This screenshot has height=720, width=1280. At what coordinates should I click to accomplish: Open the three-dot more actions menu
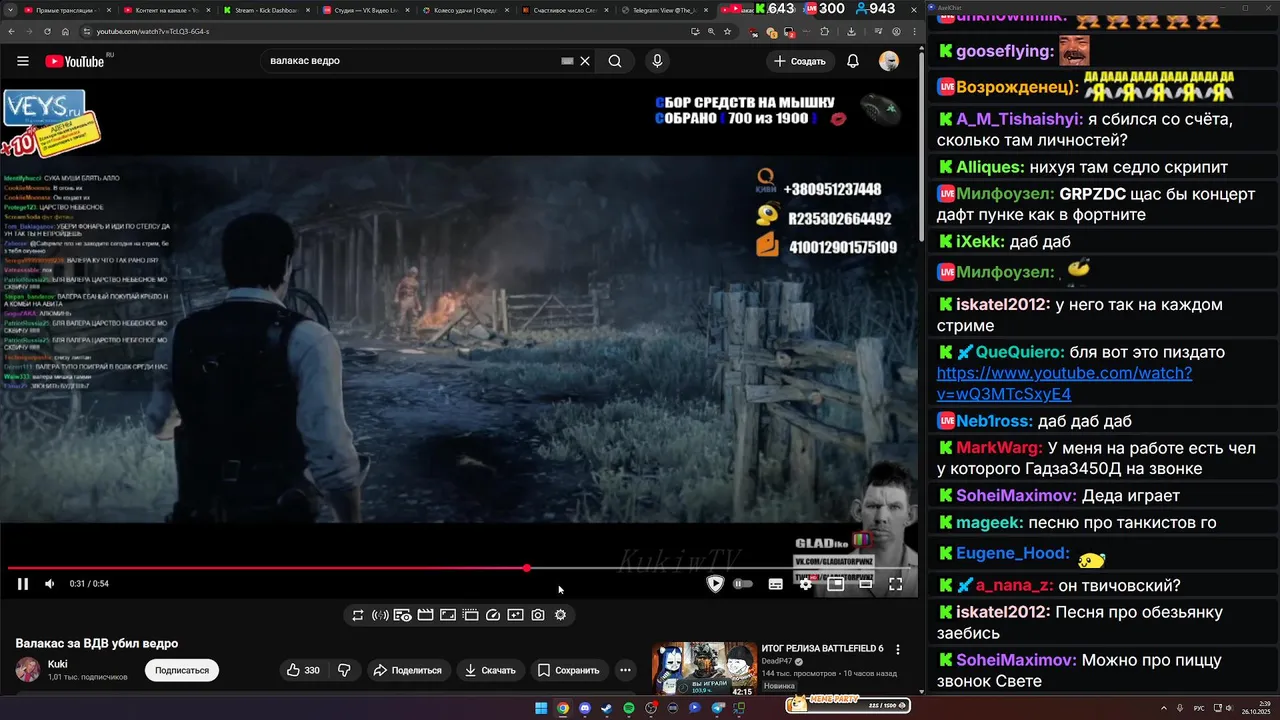[x=625, y=670]
